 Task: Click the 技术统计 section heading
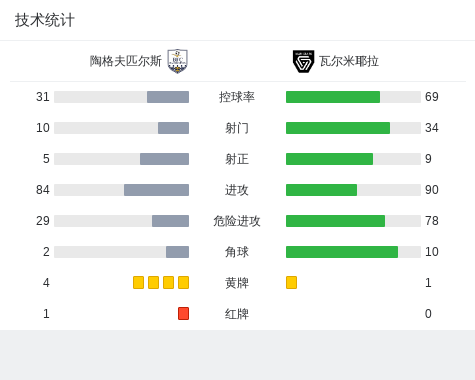45,20
